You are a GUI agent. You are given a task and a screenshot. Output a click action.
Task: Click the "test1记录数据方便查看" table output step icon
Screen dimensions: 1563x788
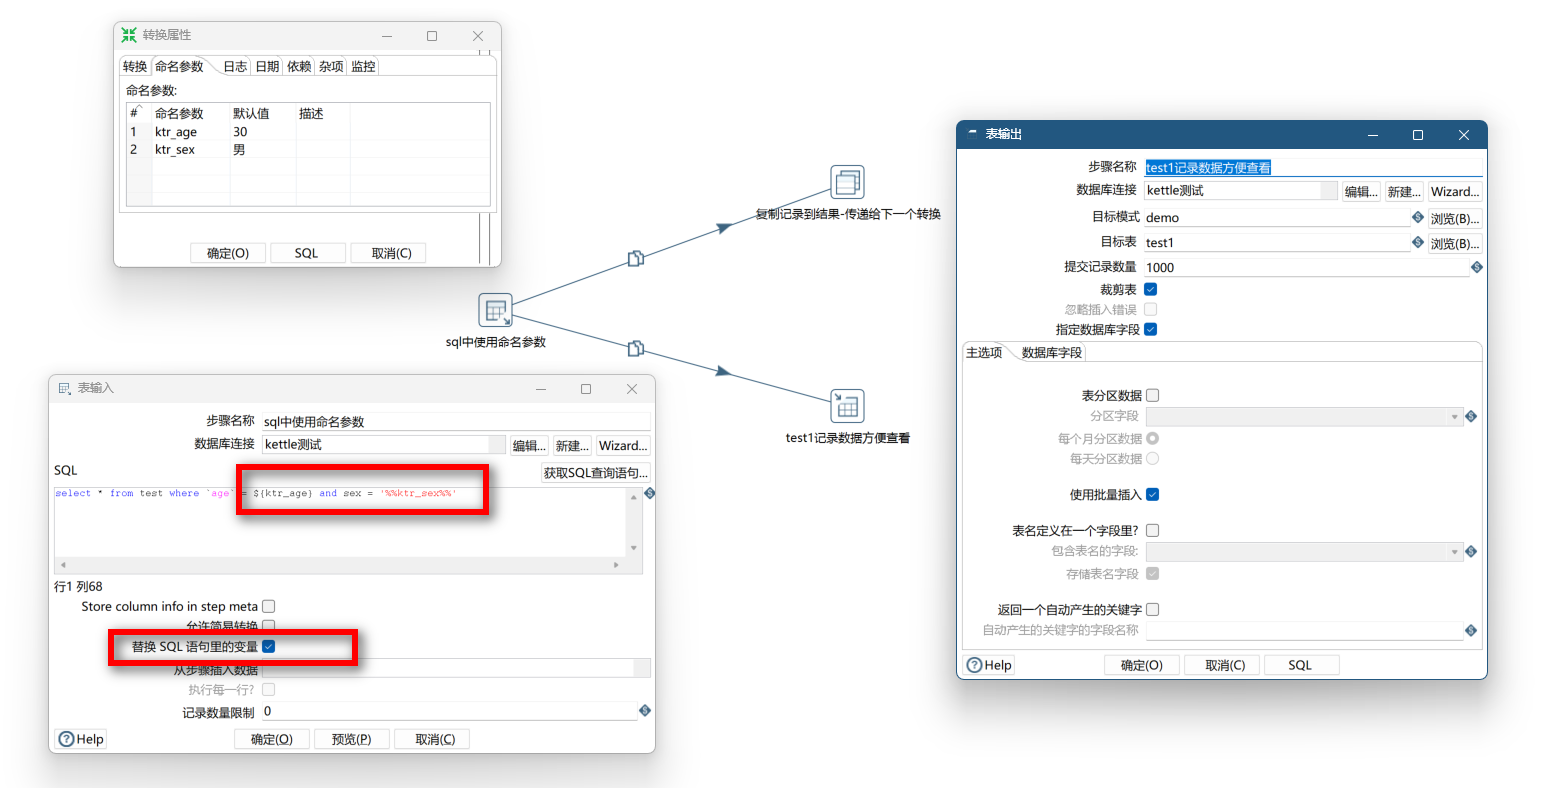tap(846, 404)
